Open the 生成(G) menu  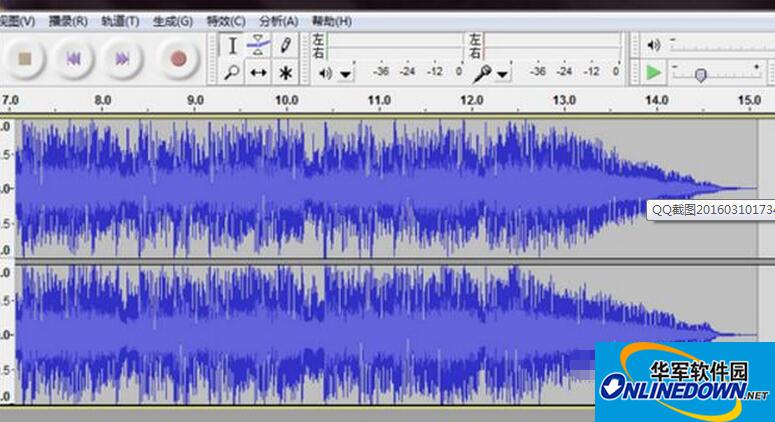coord(172,21)
